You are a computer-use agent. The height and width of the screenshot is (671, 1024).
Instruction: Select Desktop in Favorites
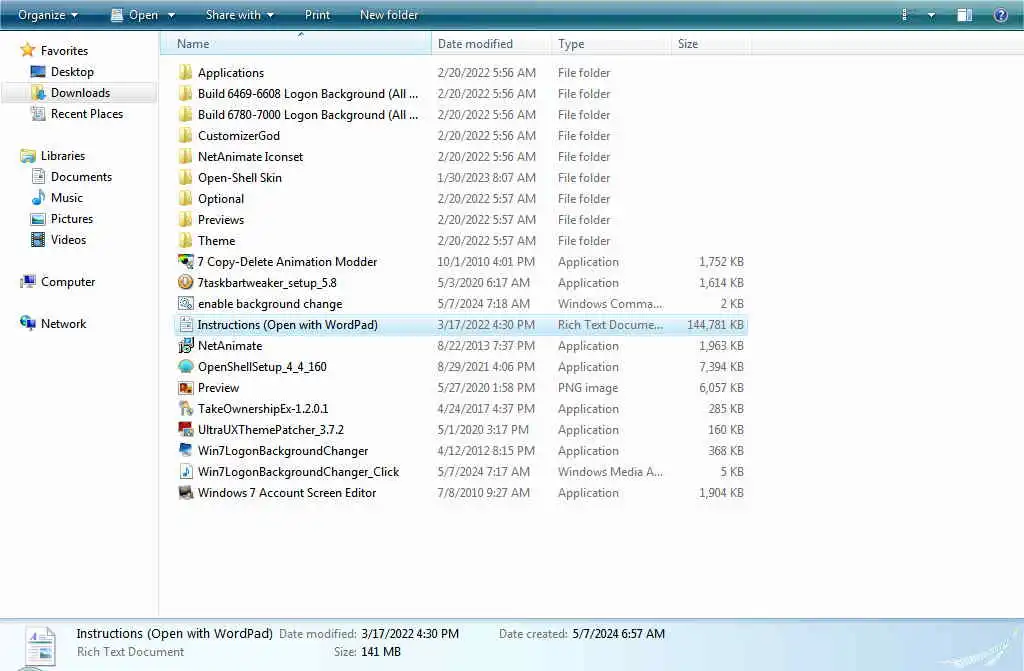pyautogui.click(x=72, y=71)
